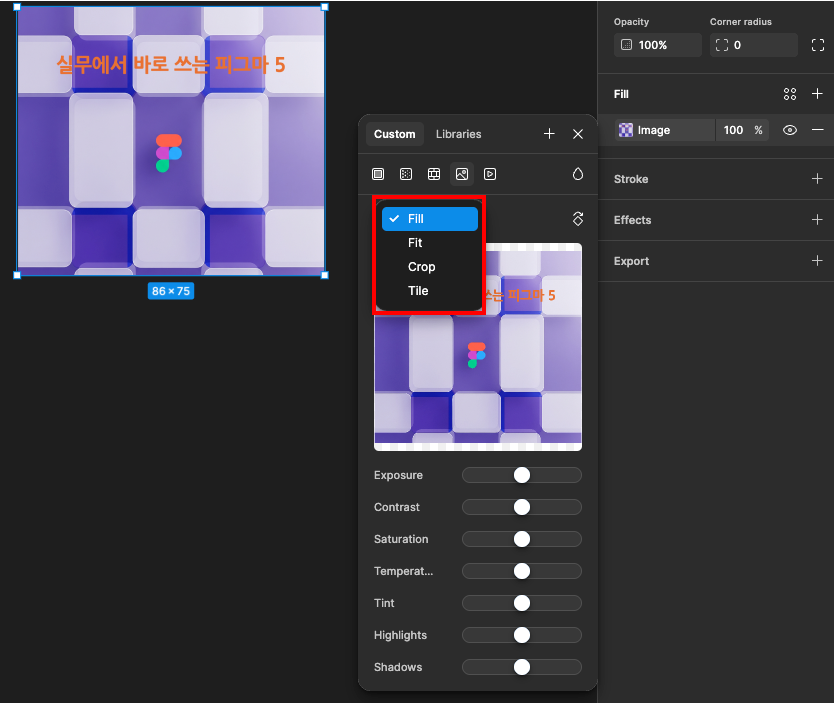Select the Image fill type icon

462,174
